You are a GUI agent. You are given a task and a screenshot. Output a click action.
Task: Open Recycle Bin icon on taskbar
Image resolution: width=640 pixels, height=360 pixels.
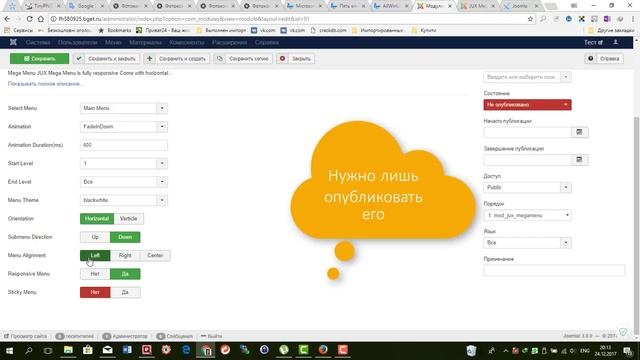click(471, 351)
